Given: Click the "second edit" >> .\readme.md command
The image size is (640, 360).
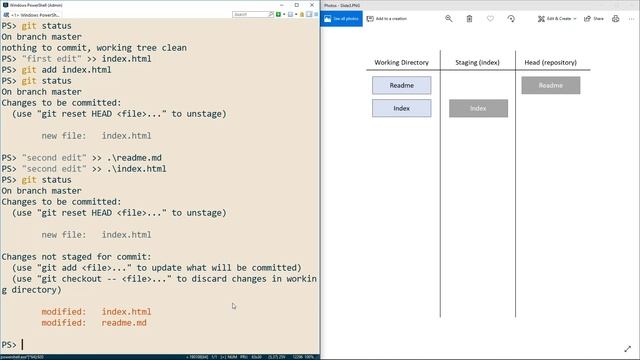Looking at the screenshot, I should 82,158.
